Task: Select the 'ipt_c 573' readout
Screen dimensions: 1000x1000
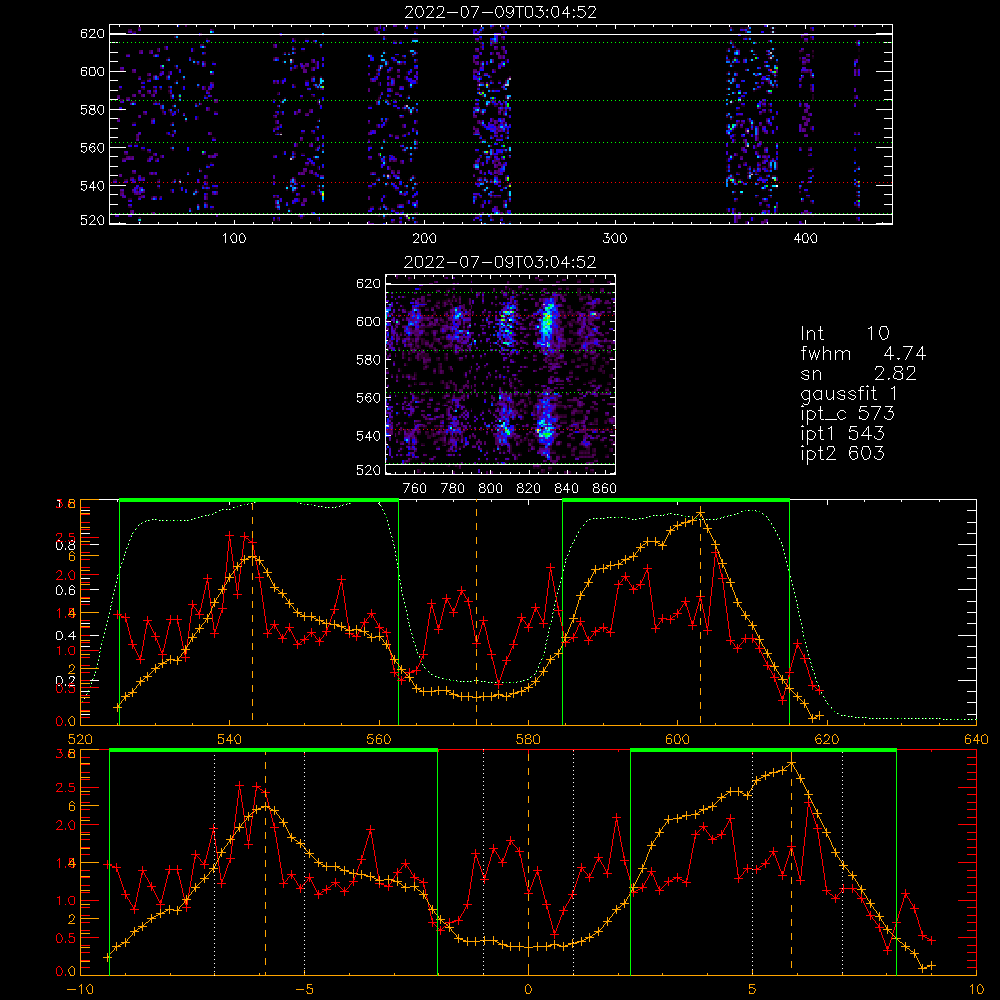Action: point(848,415)
